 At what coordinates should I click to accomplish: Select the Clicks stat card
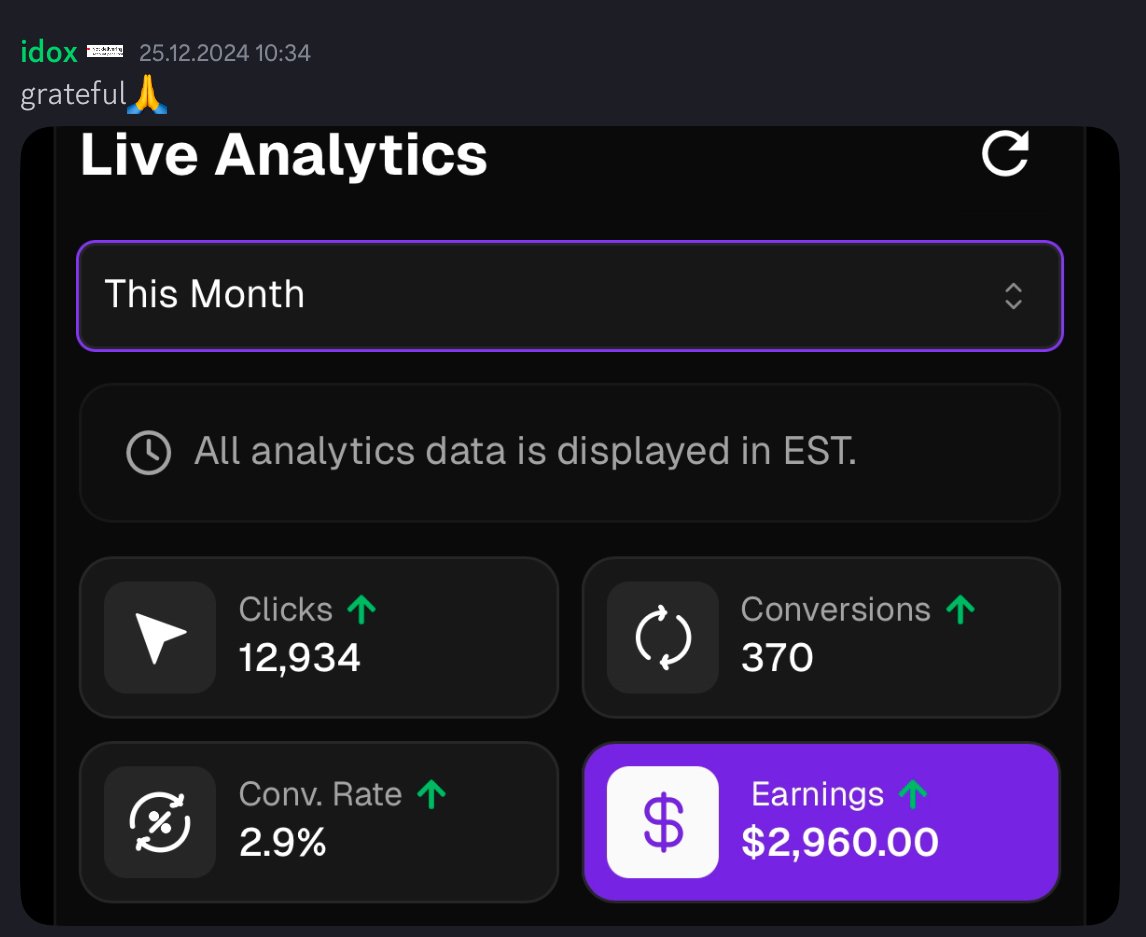pos(319,637)
